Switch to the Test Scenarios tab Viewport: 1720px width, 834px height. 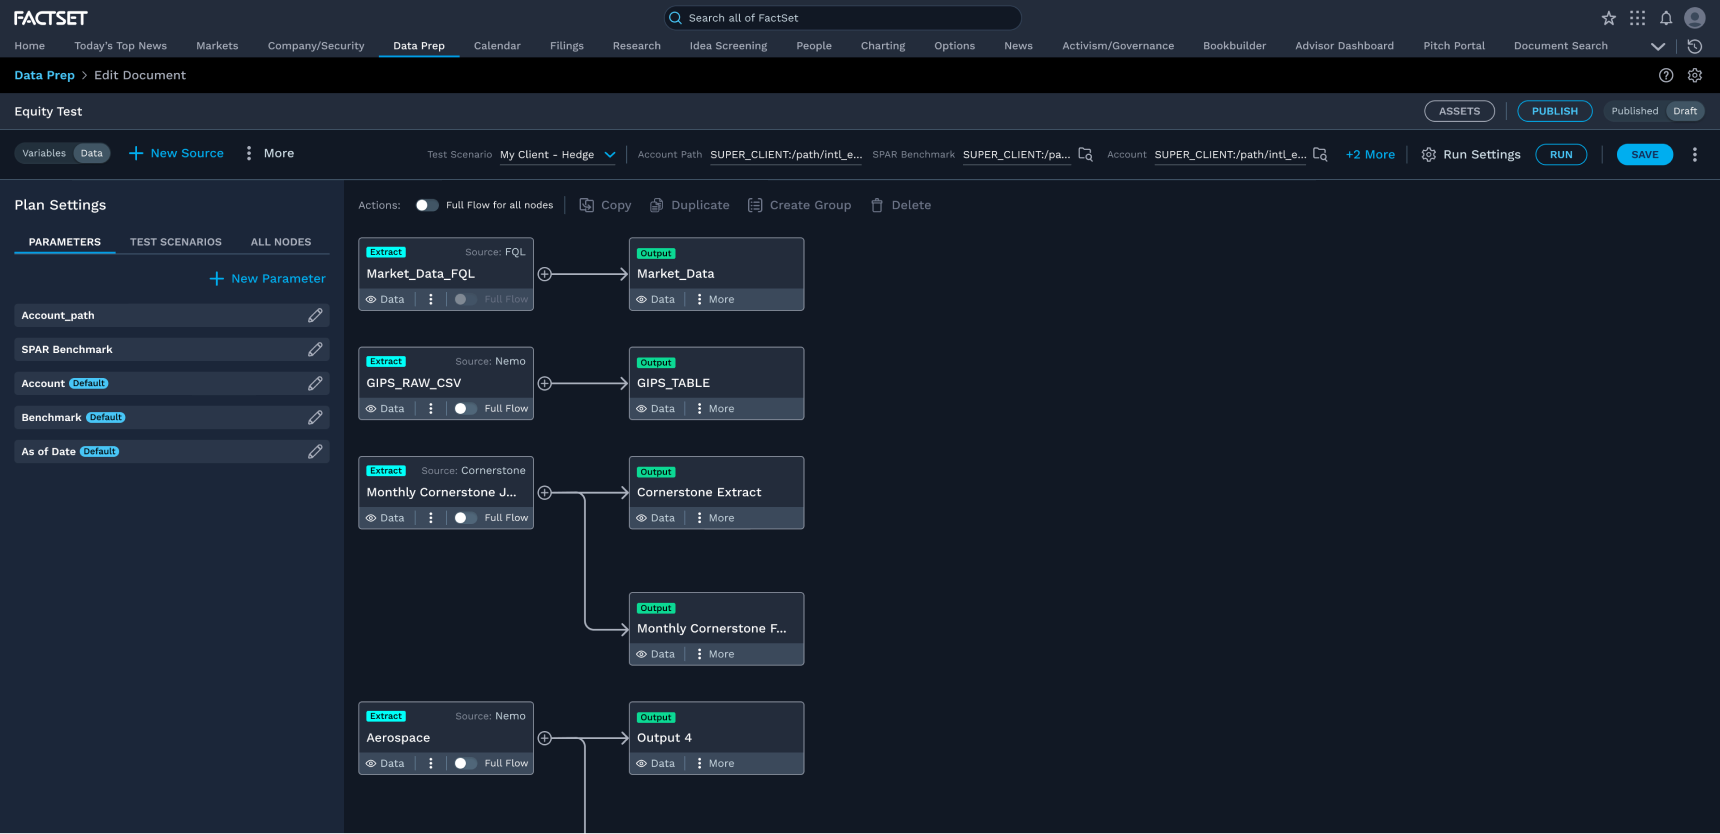(176, 242)
